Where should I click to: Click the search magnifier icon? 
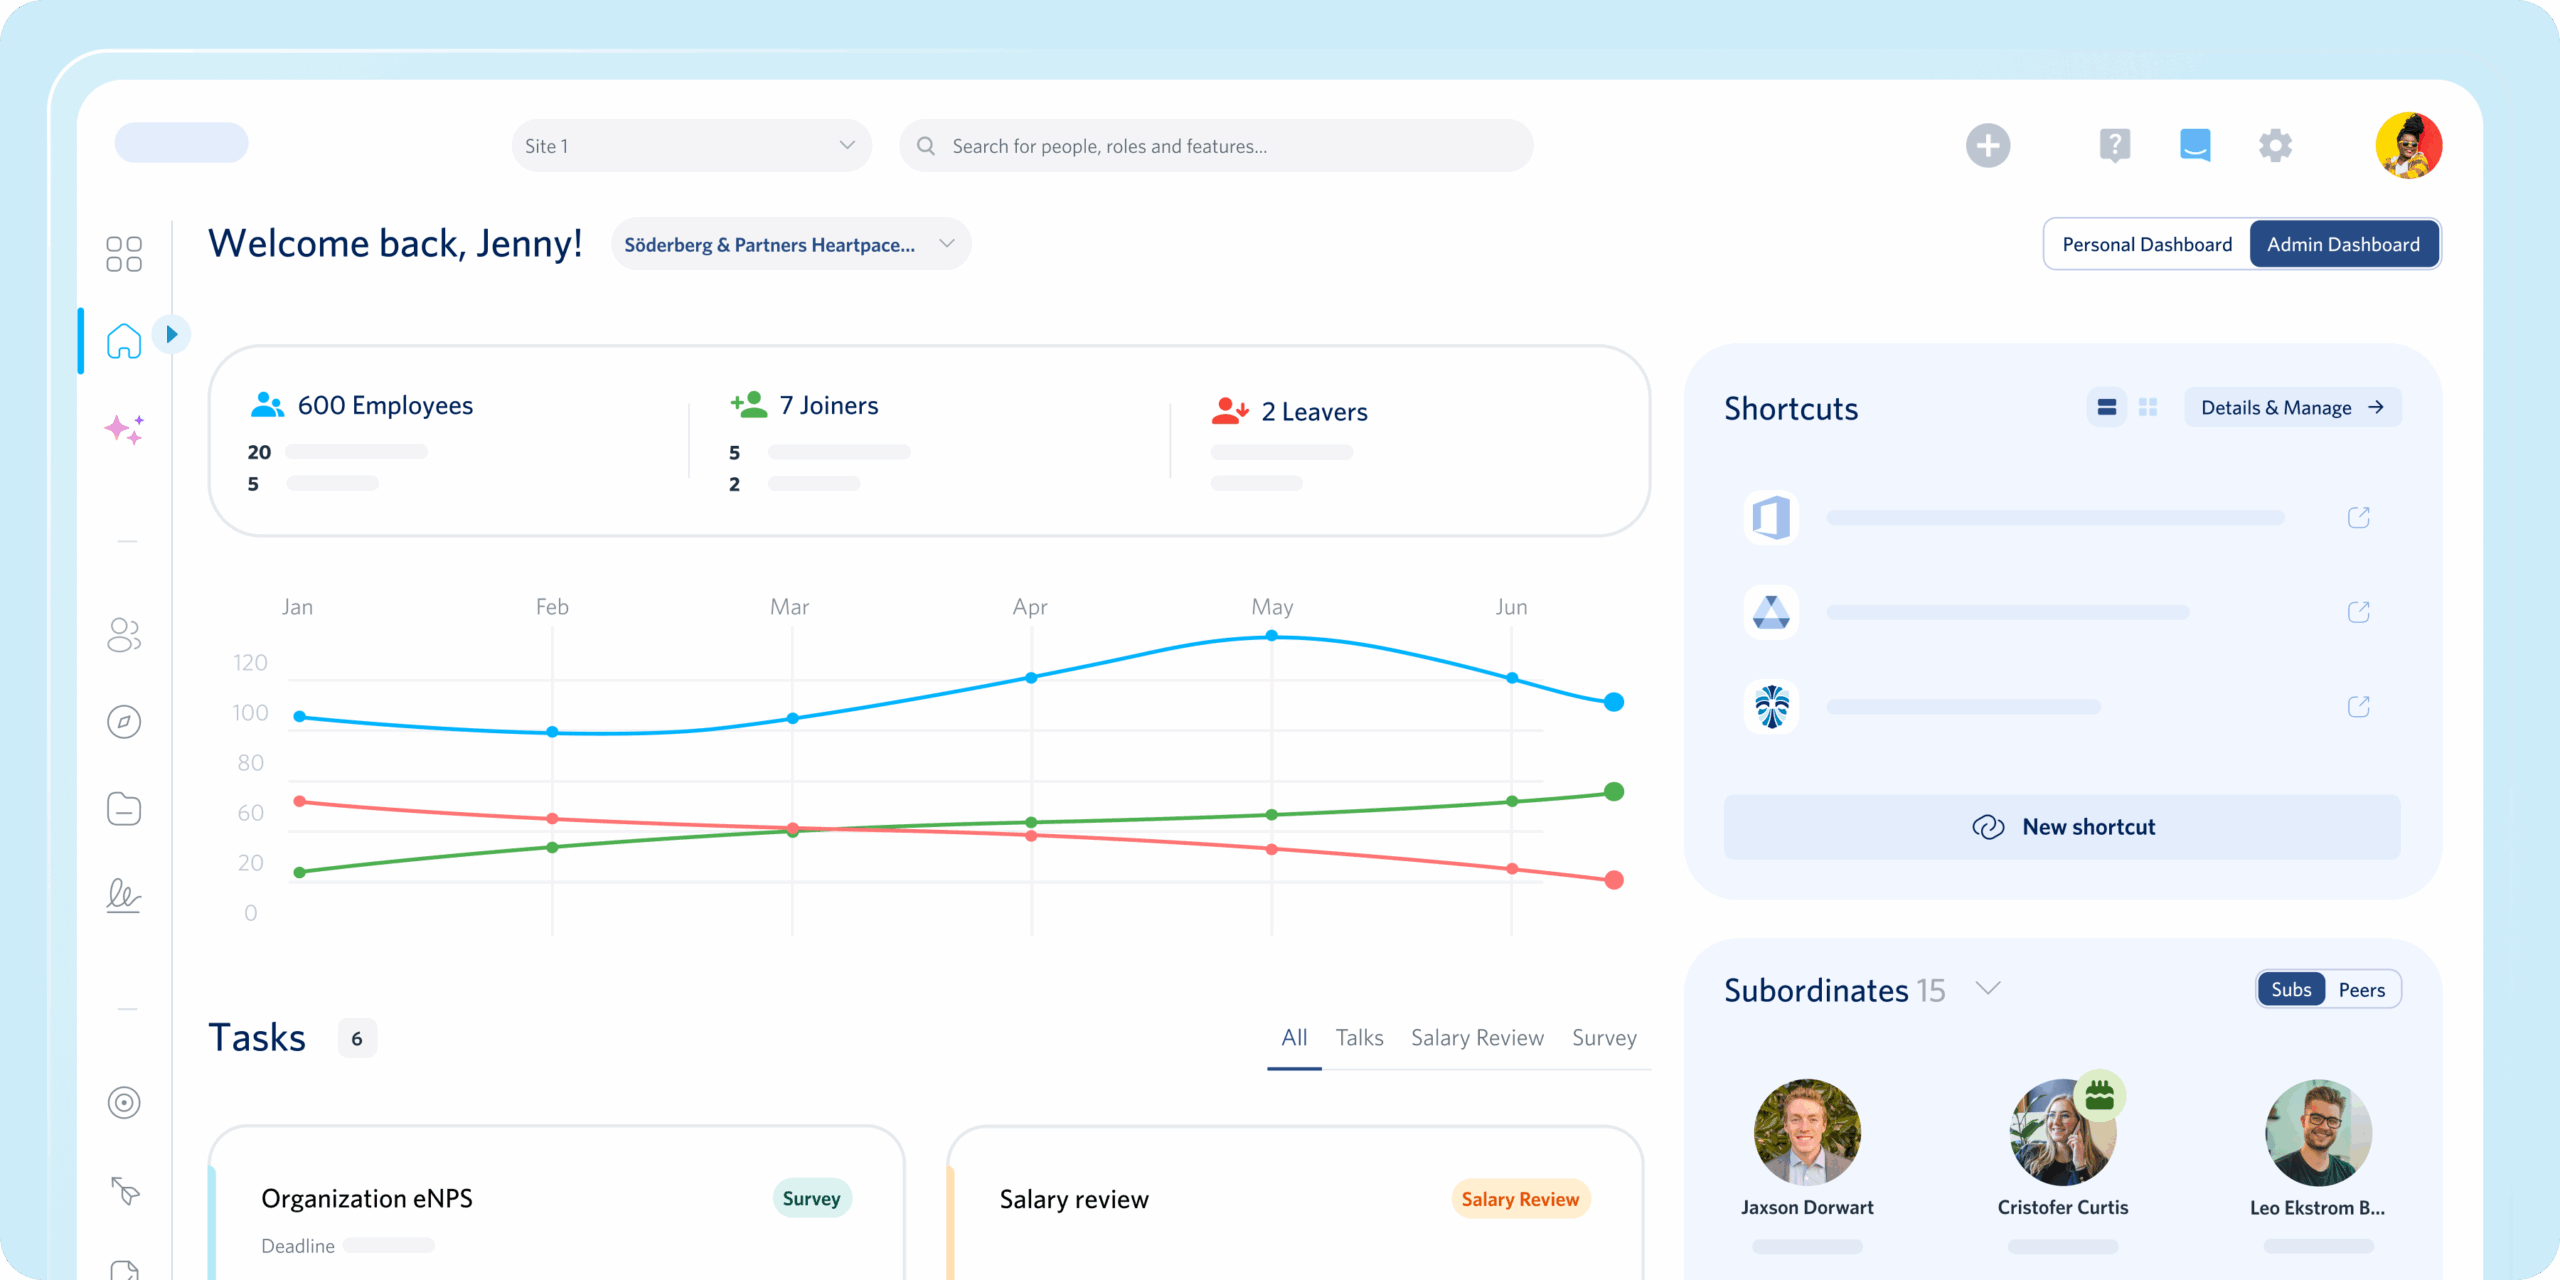pyautogui.click(x=926, y=146)
